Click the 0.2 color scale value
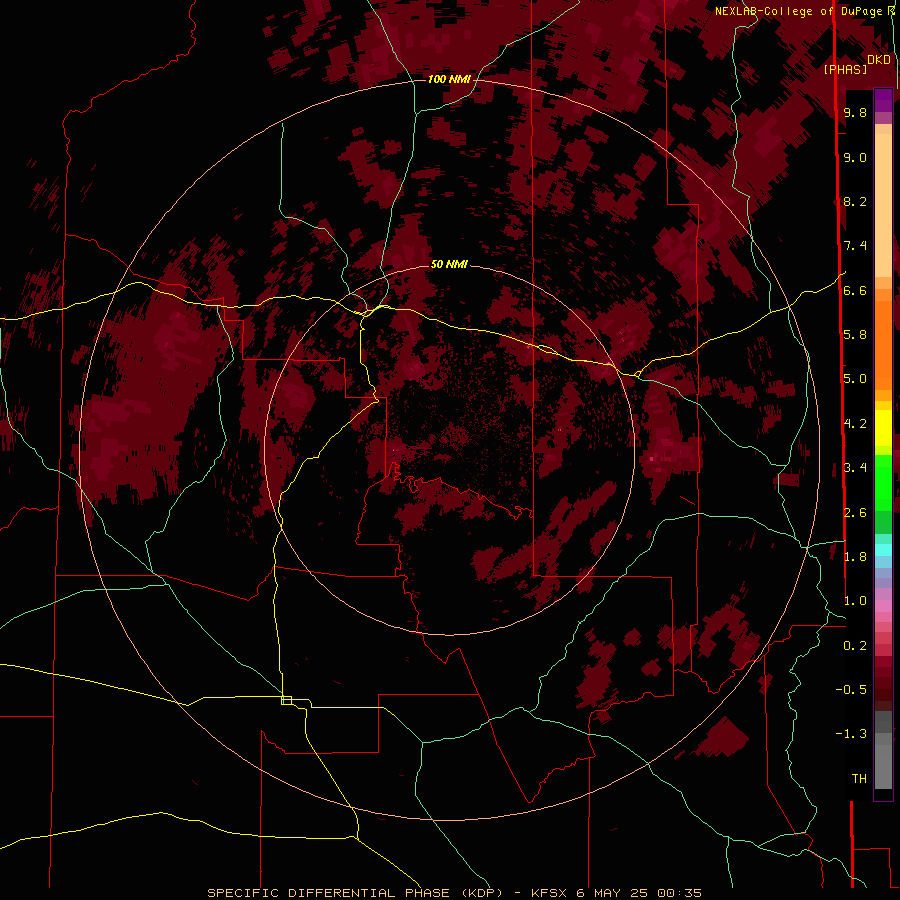The width and height of the screenshot is (900, 900). click(855, 646)
